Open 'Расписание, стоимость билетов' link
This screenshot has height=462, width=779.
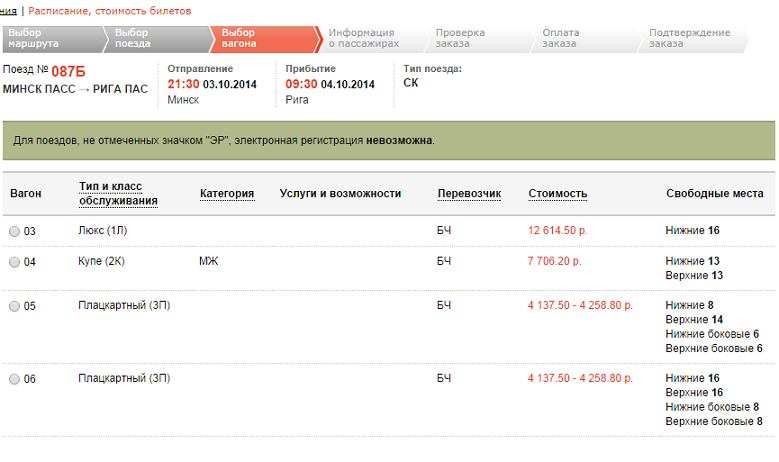(x=110, y=10)
